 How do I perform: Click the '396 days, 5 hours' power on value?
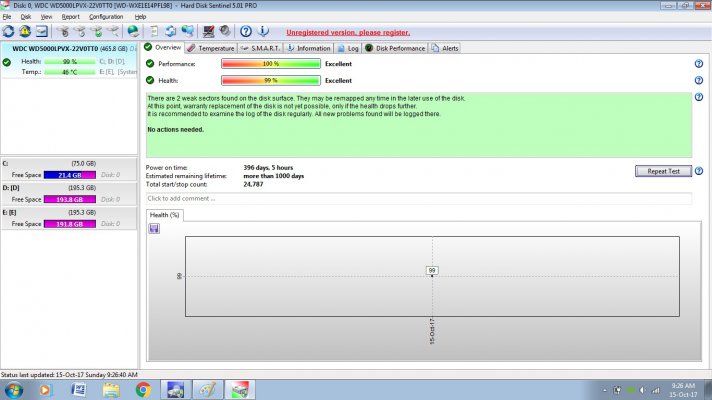point(268,168)
